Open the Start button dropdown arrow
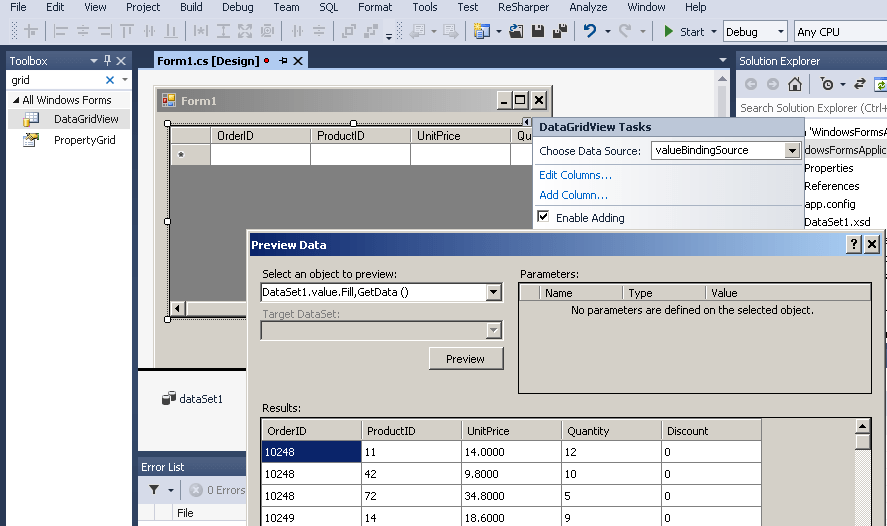This screenshot has height=526, width=887. [713, 32]
